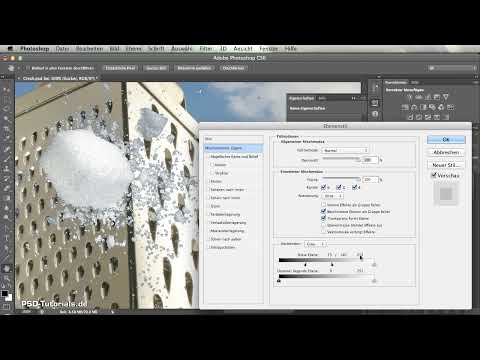Screen dimensions: 480x360
Task: Open the Apple menu
Action: (x=10, y=49)
